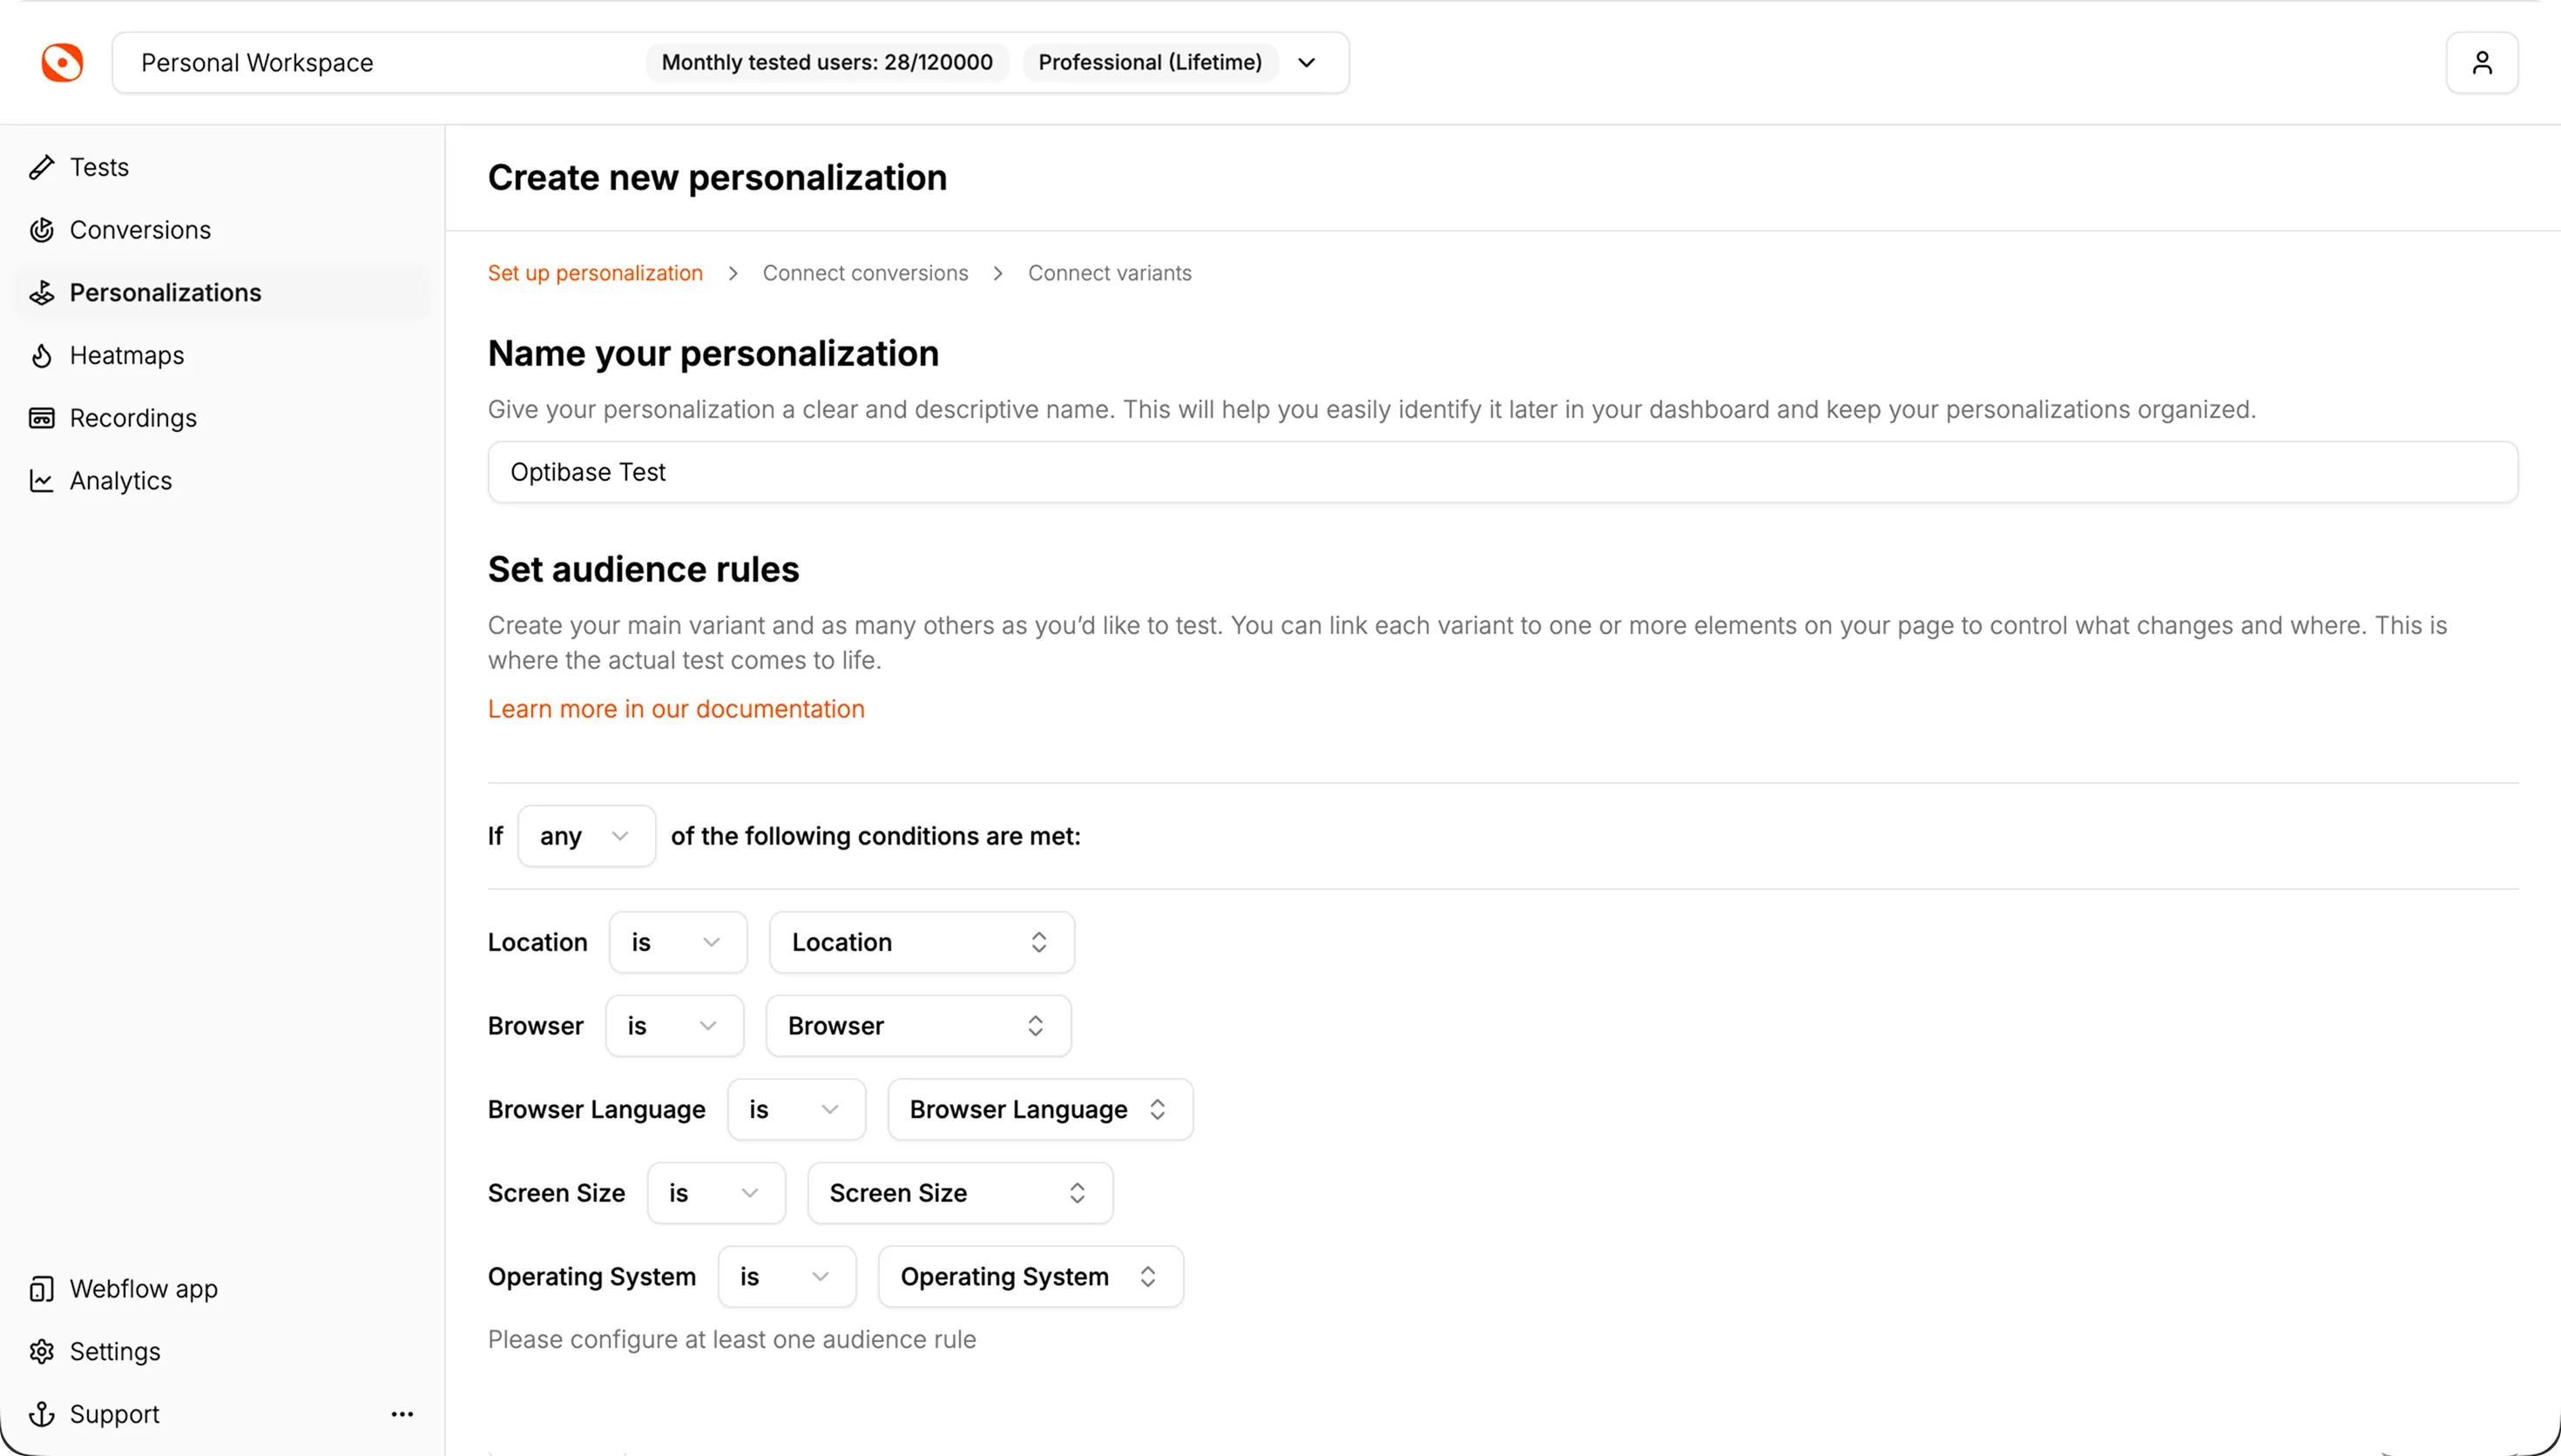The height and width of the screenshot is (1456, 2561).
Task: Click the Webflow app icon
Action: (x=41, y=1289)
